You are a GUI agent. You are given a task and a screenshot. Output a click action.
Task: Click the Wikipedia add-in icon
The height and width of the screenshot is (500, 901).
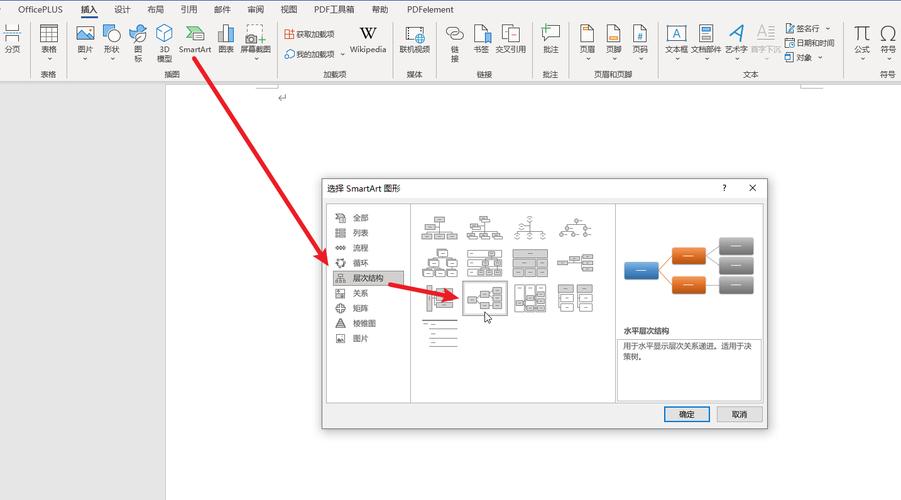coord(367,40)
